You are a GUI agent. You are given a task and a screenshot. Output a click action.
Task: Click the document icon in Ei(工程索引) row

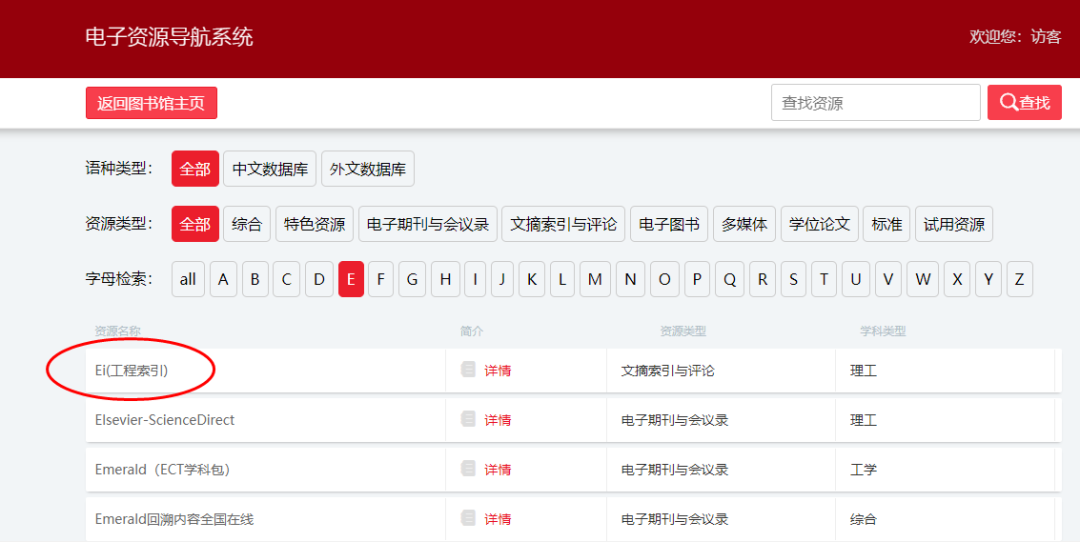click(468, 370)
